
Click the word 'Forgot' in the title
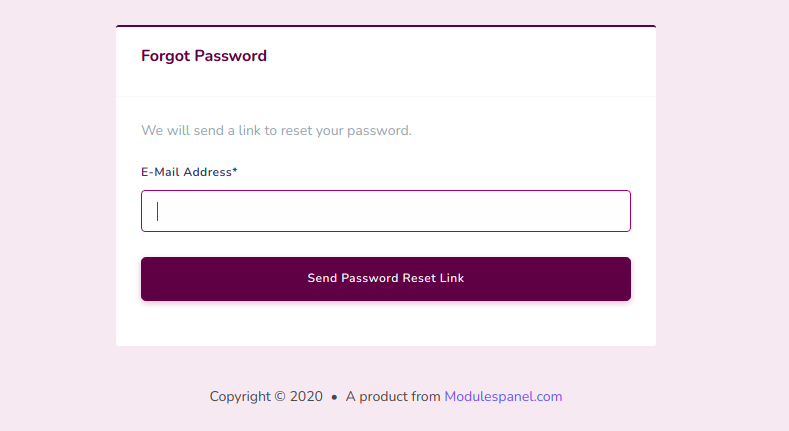click(x=165, y=56)
